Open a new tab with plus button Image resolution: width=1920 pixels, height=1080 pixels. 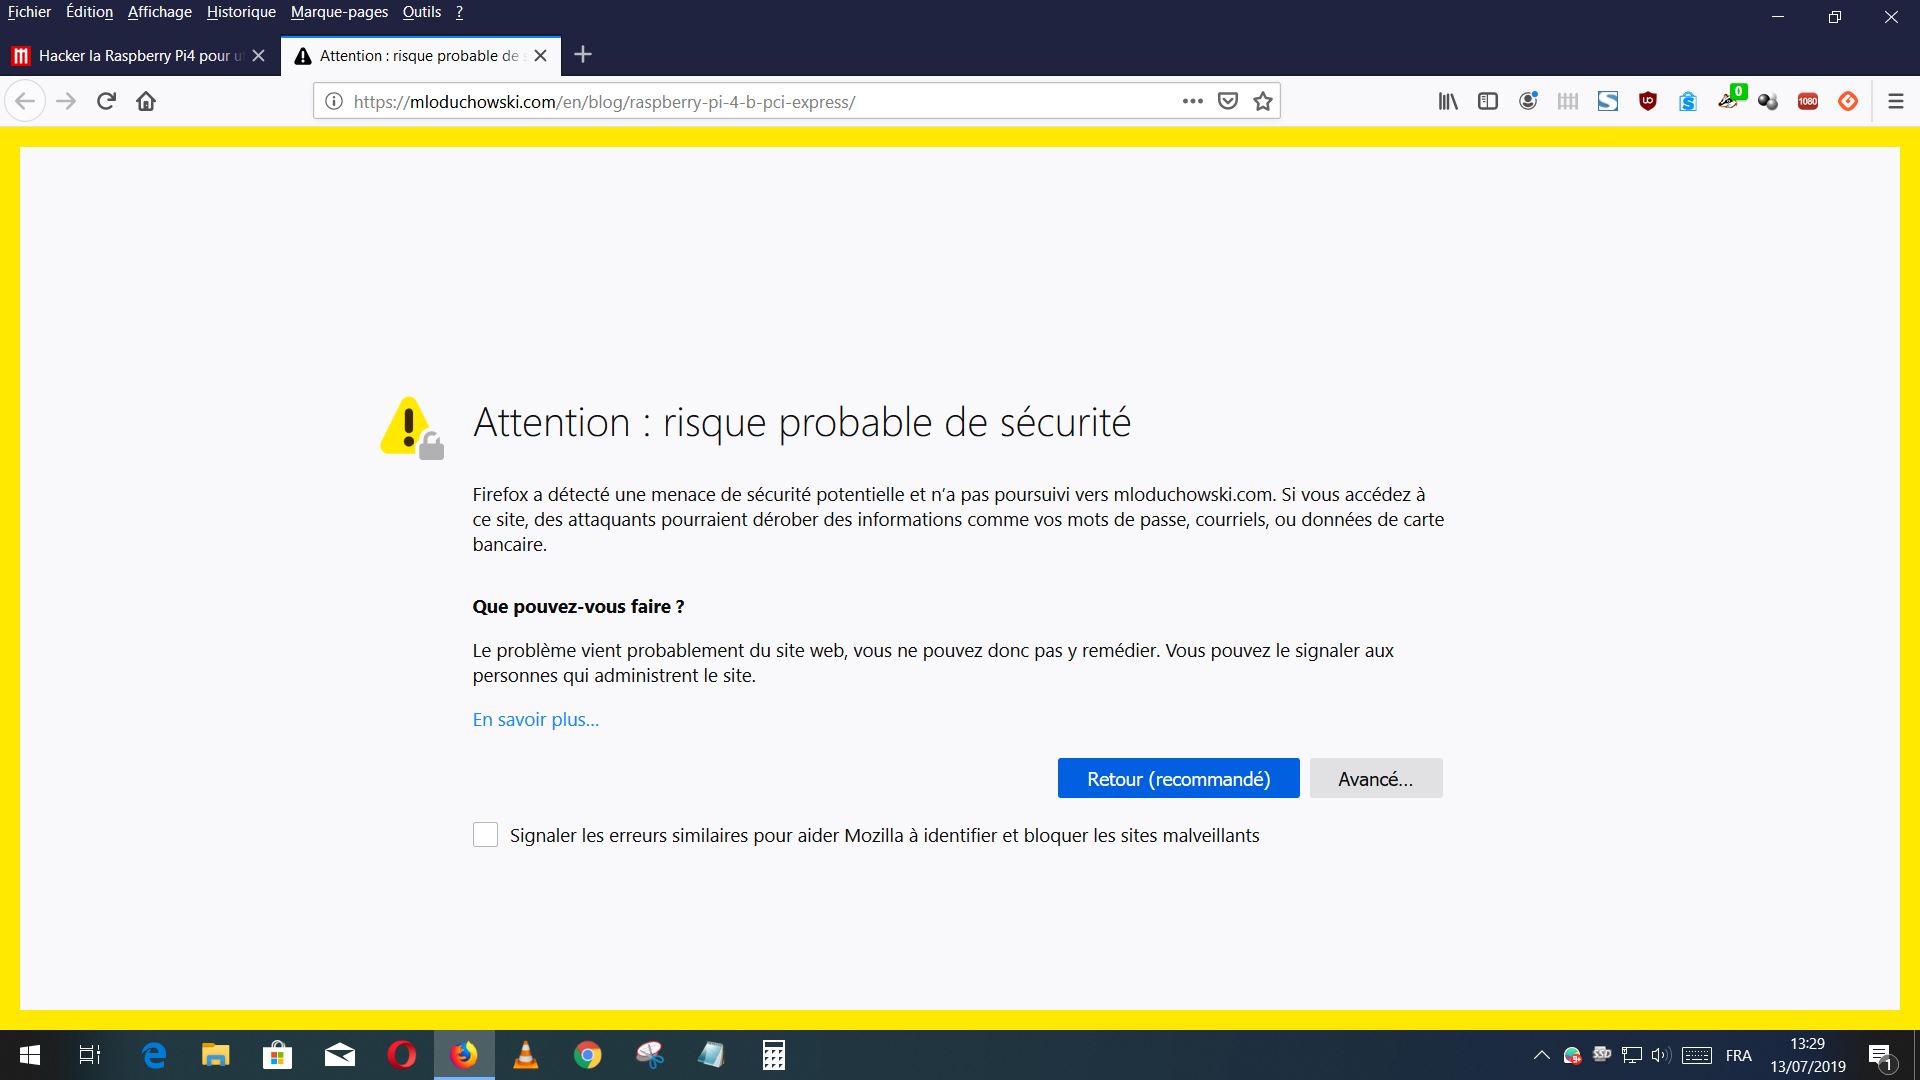click(x=583, y=55)
